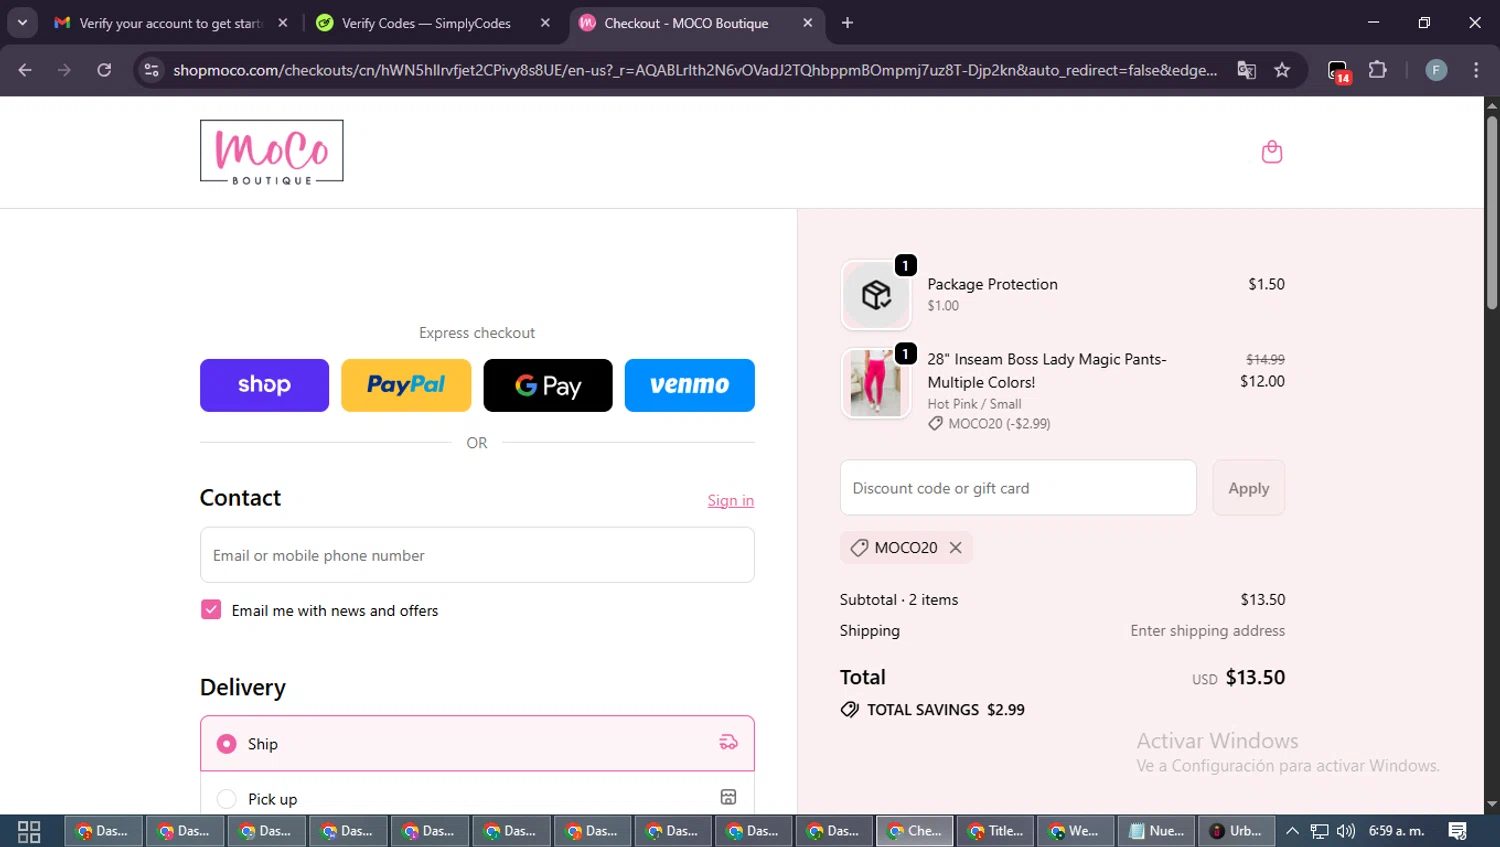Open the Windows notification center
Screen dimensions: 1500x847
point(1458,831)
